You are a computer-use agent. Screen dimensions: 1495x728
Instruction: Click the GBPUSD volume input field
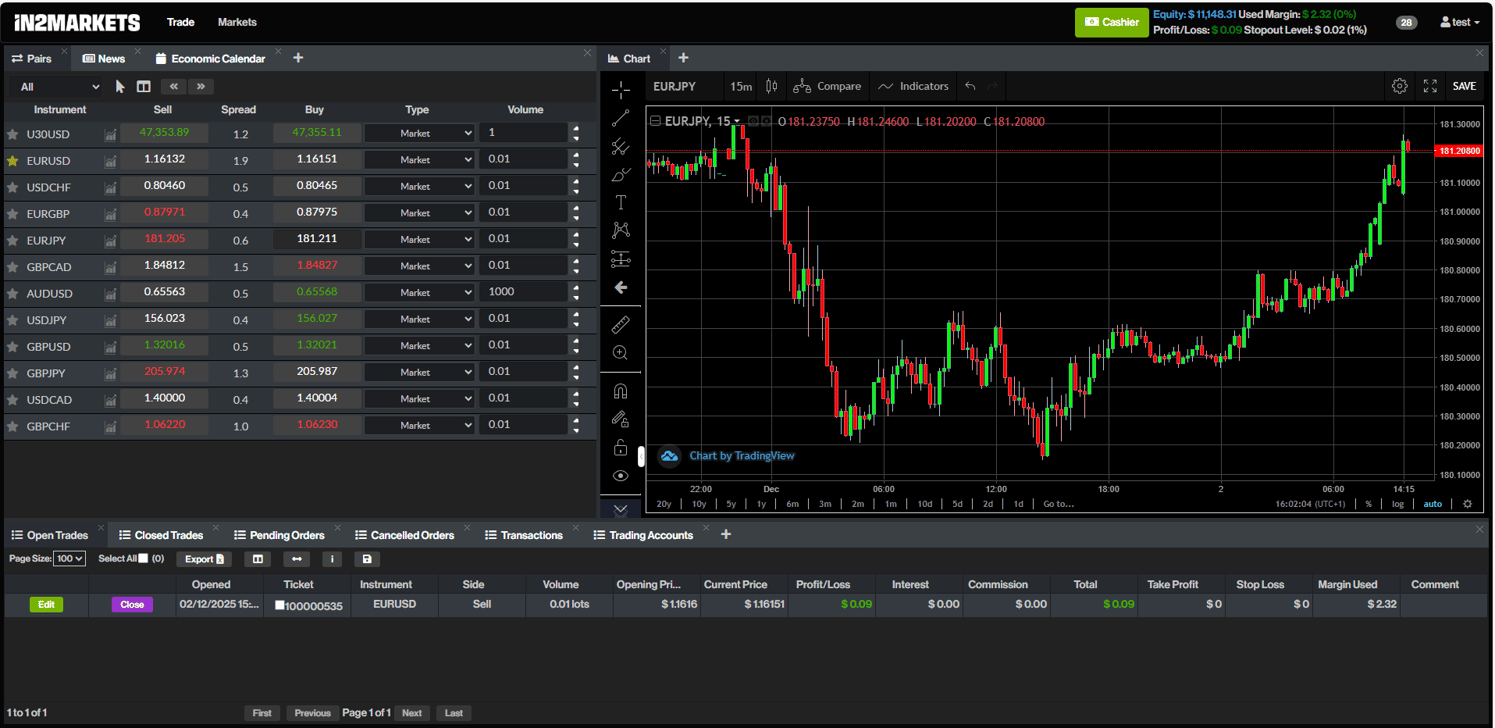[521, 345]
